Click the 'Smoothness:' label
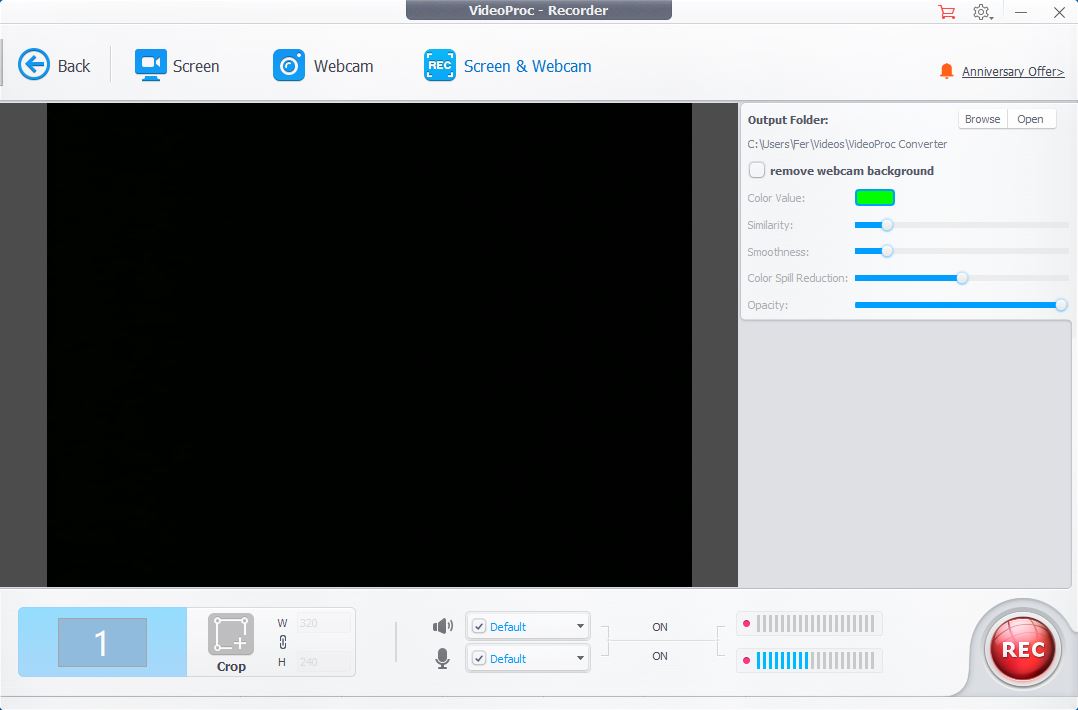1078x710 pixels. [x=778, y=252]
